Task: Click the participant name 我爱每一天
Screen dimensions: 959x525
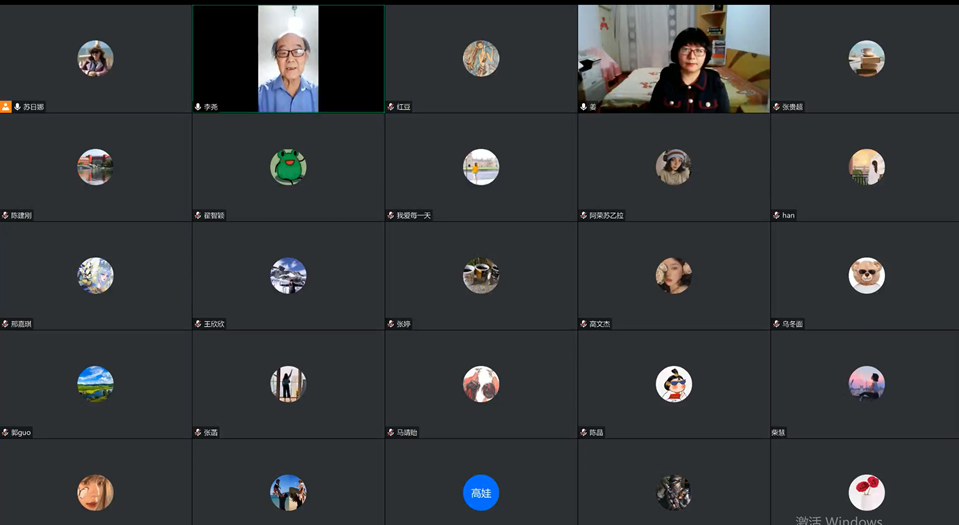Action: tap(414, 215)
